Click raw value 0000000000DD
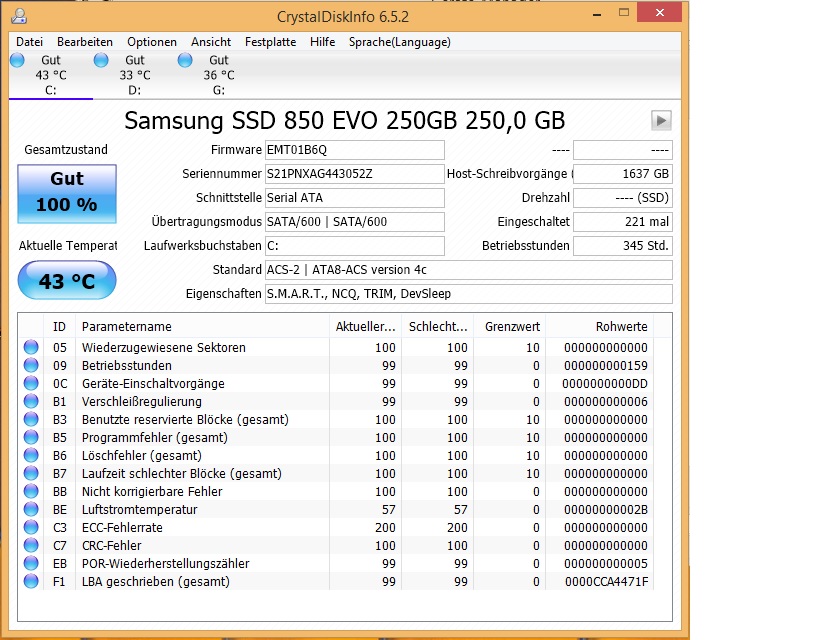This screenshot has width=819, height=640. point(605,383)
